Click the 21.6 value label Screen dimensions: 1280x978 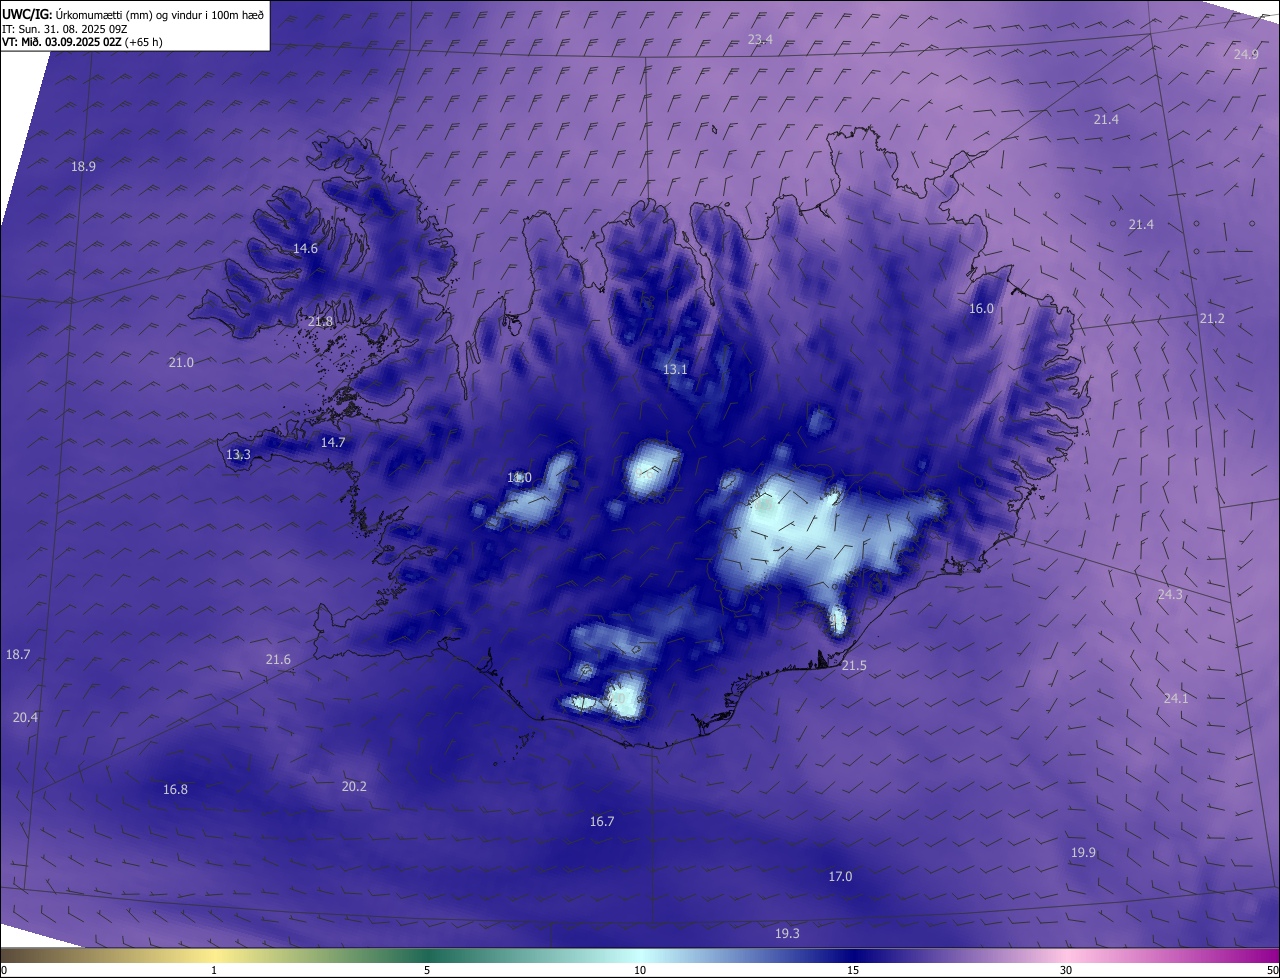point(278,659)
